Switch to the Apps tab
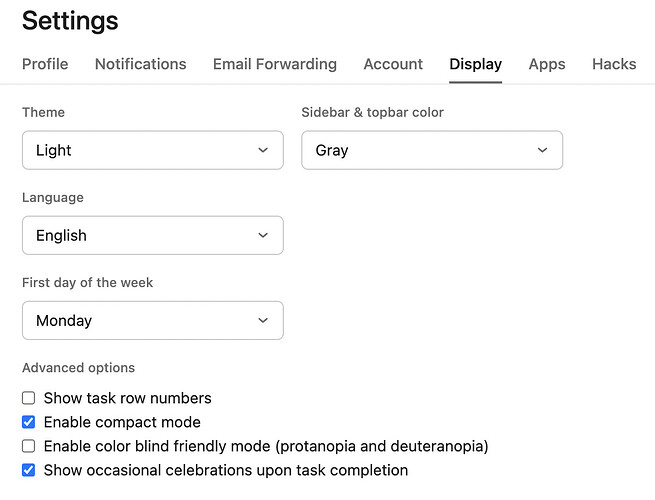This screenshot has height=500, width=655. tap(547, 64)
